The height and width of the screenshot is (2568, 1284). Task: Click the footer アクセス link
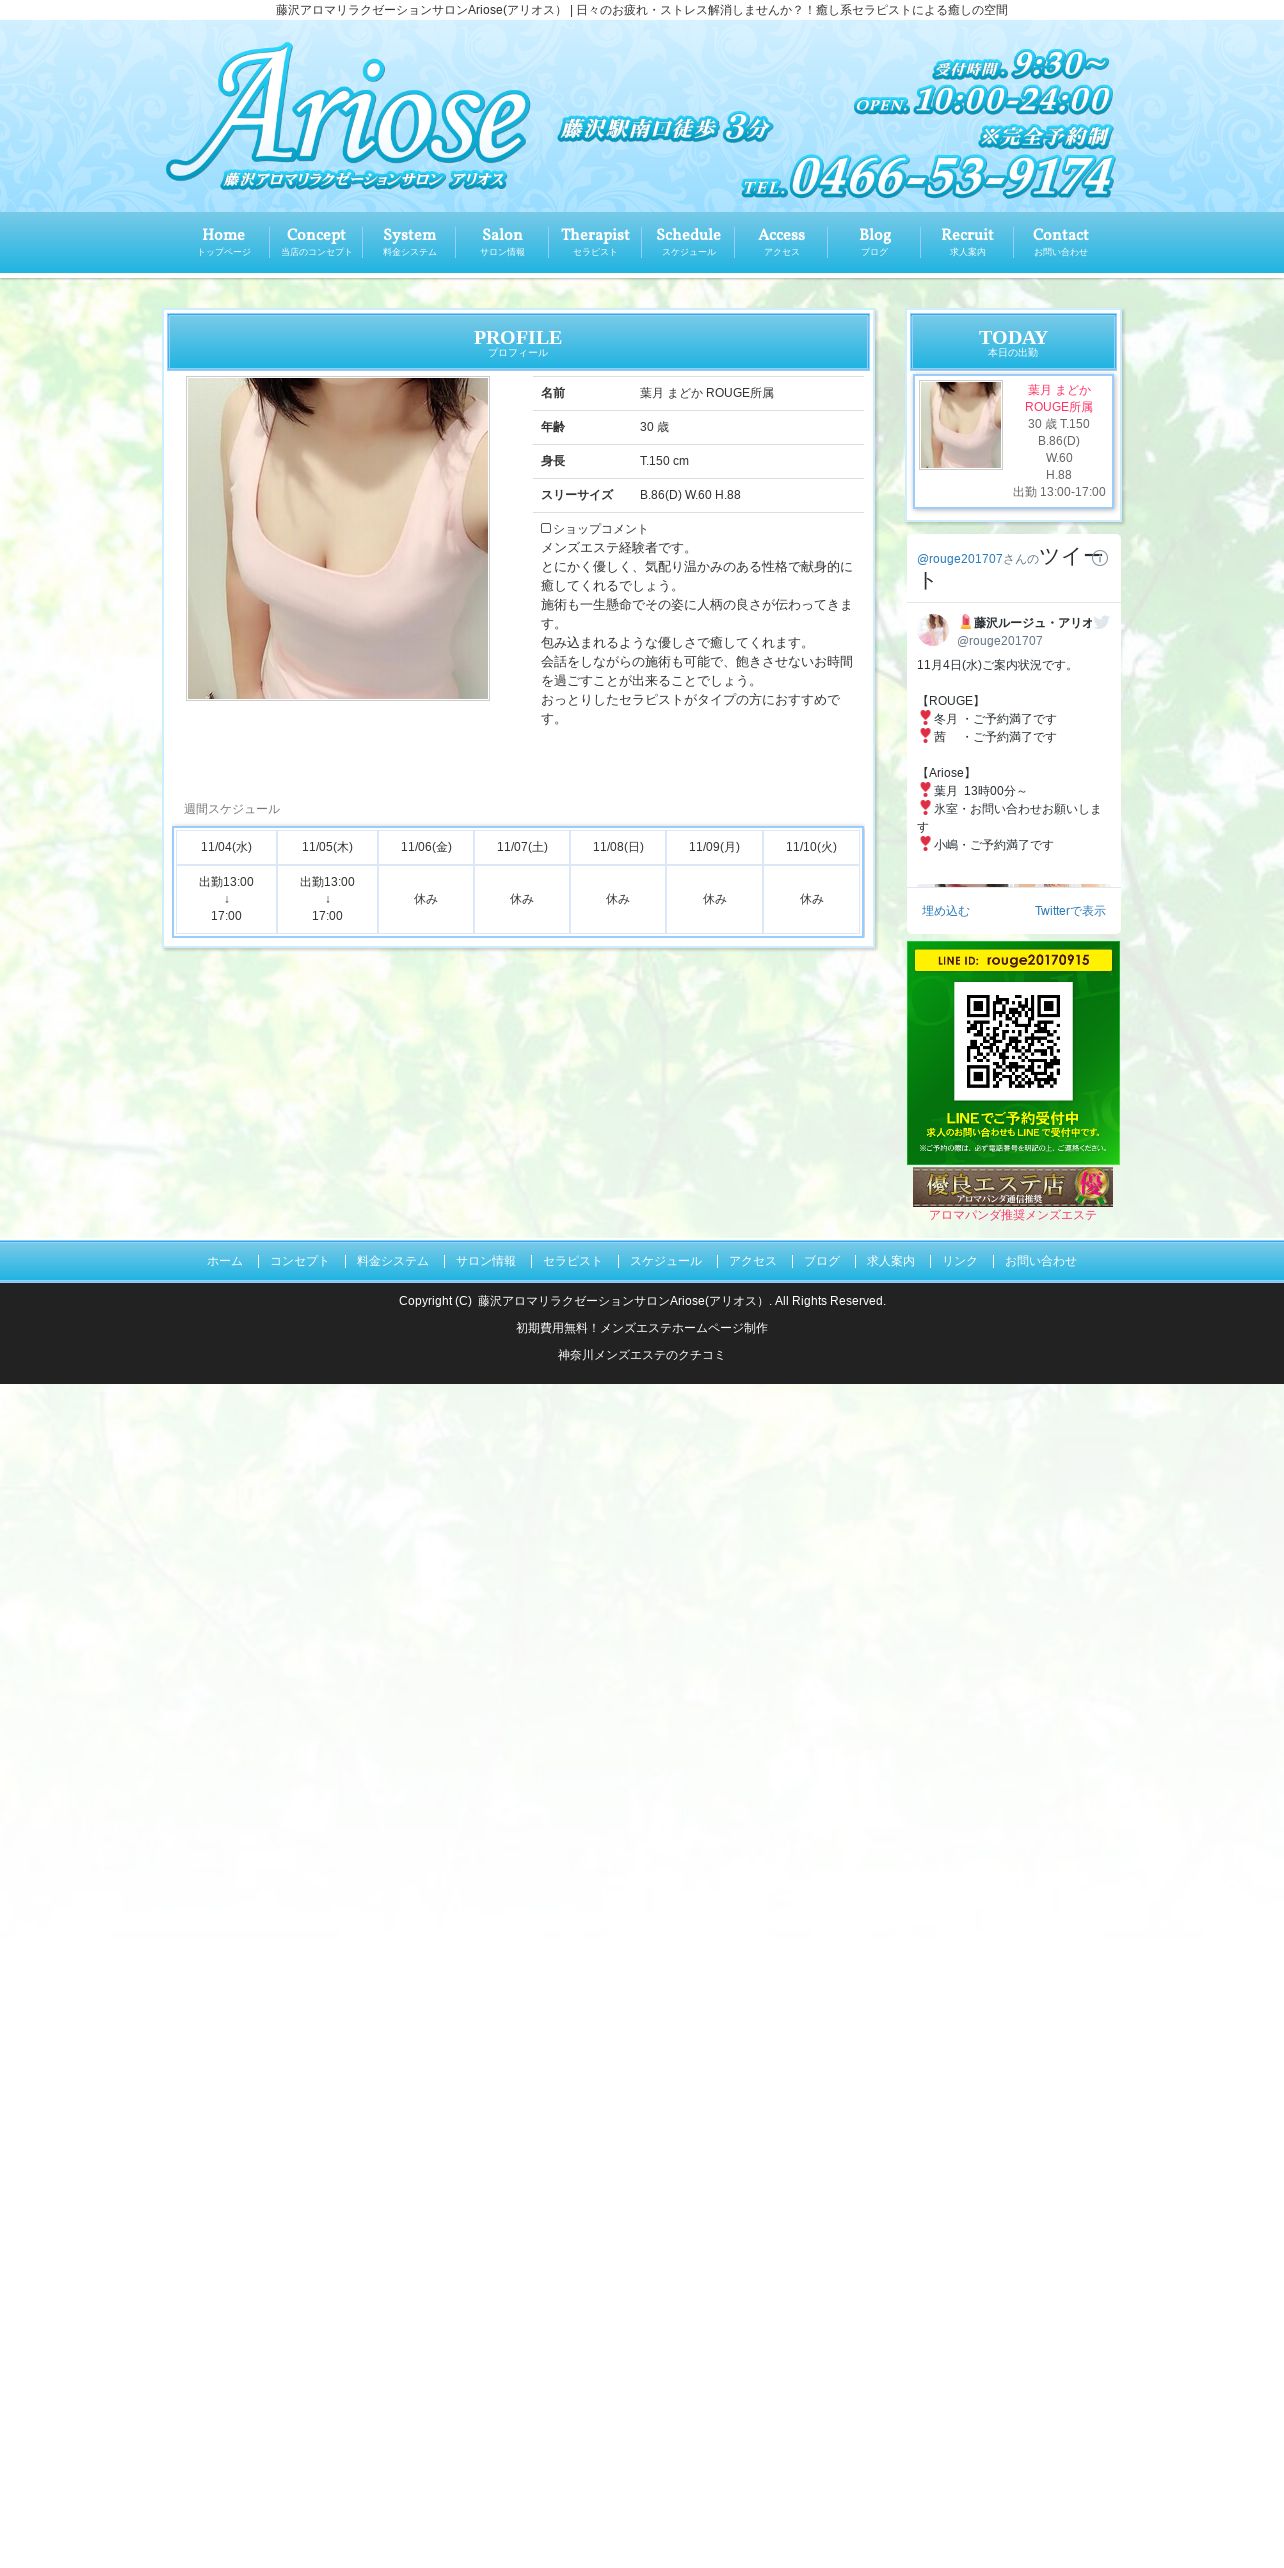click(x=752, y=1261)
